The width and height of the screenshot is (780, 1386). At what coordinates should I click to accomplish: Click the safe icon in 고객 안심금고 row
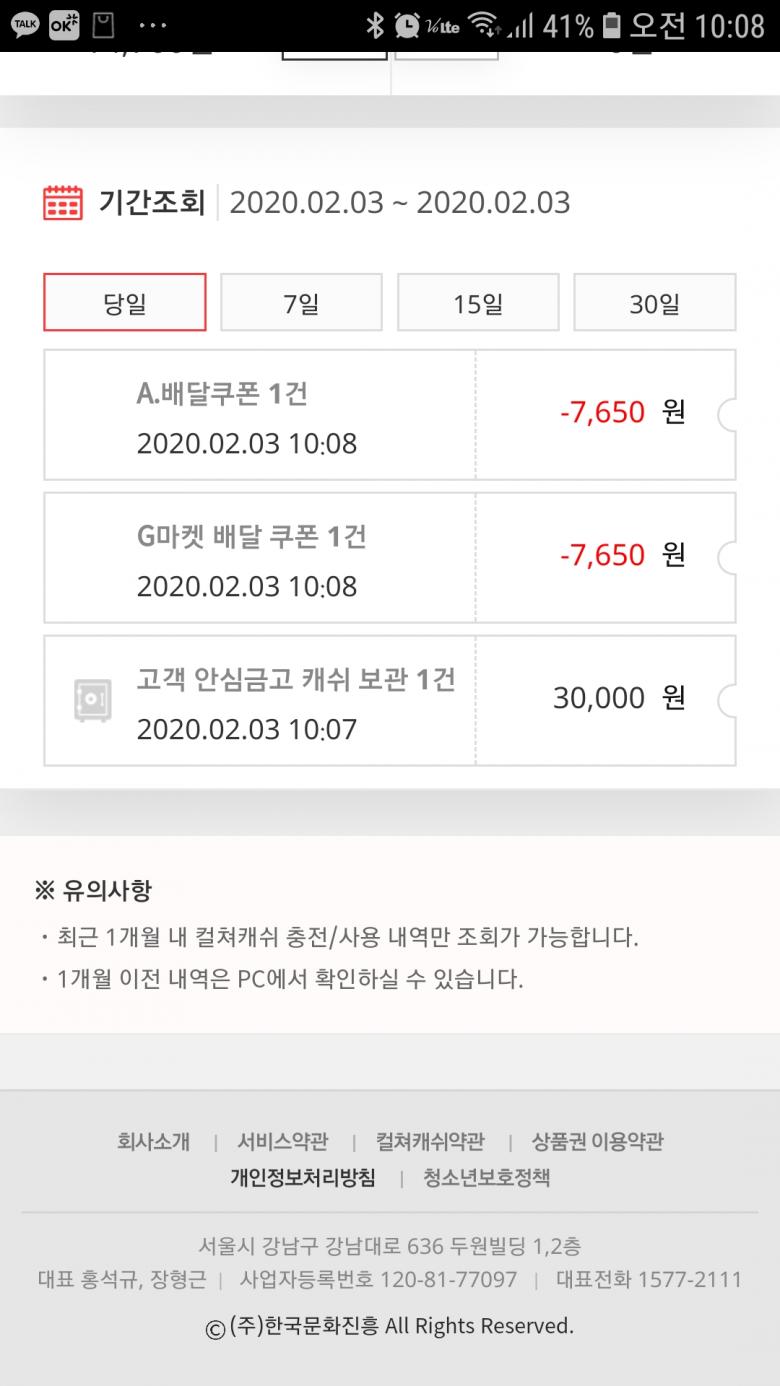[93, 700]
